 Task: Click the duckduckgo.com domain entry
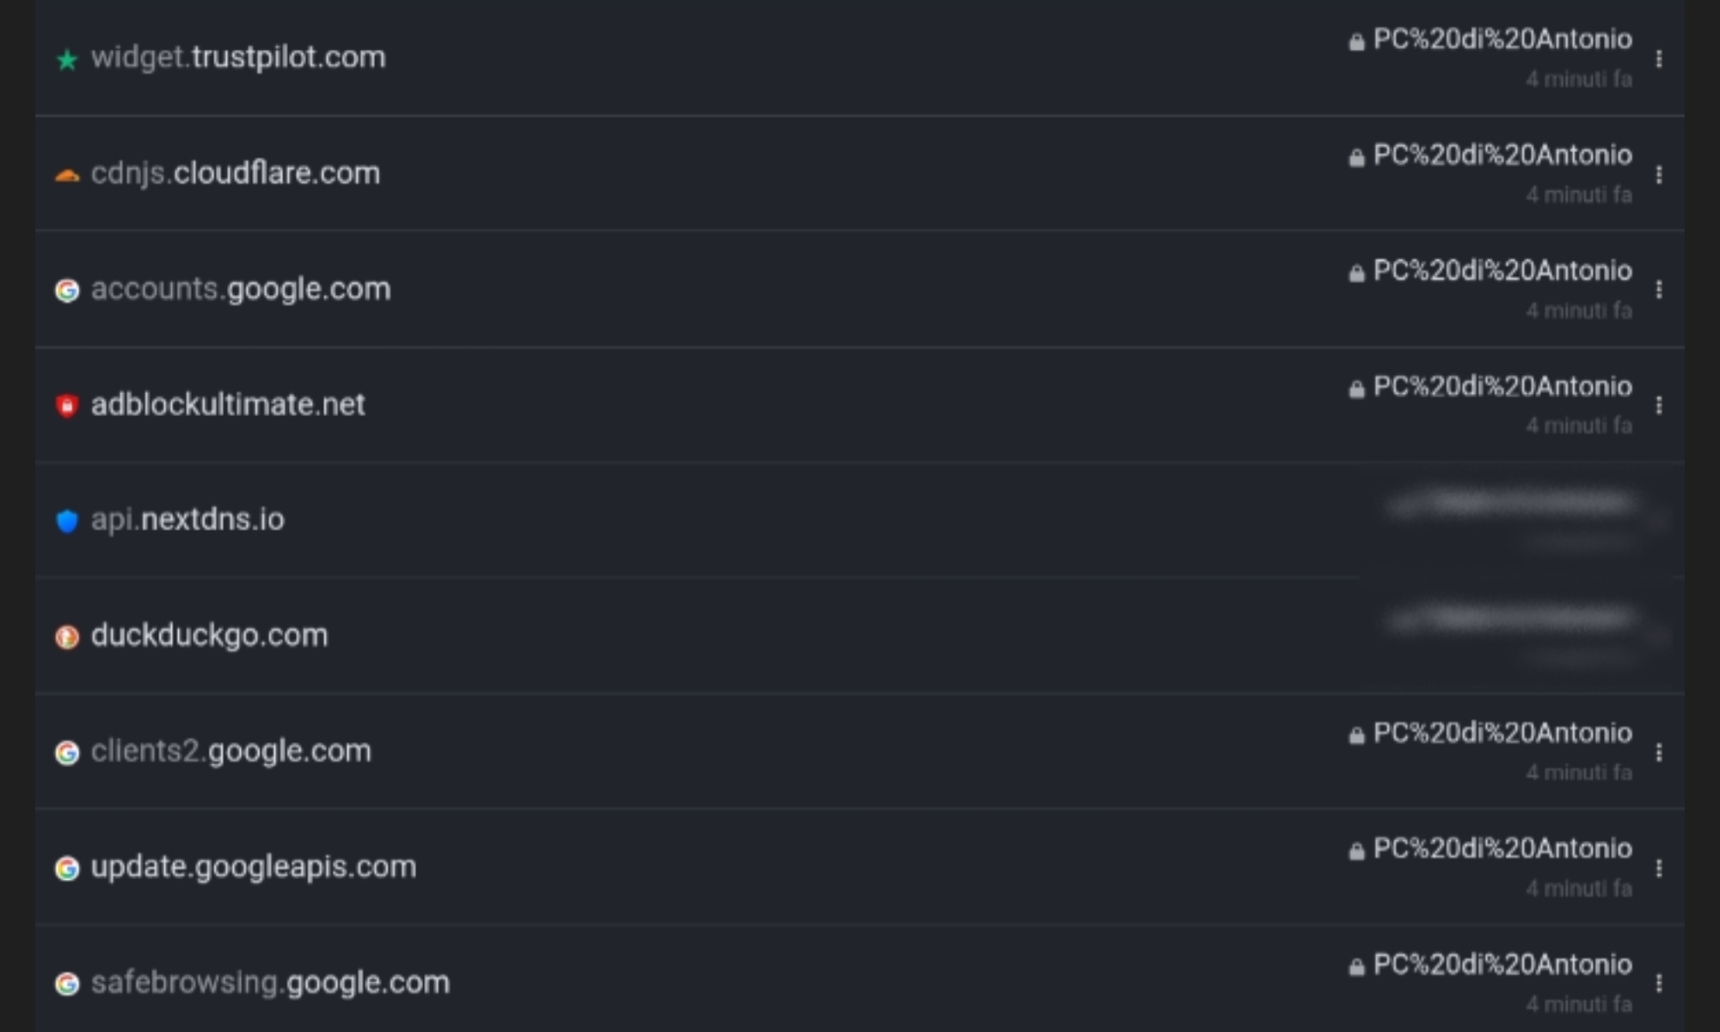pyautogui.click(x=209, y=635)
